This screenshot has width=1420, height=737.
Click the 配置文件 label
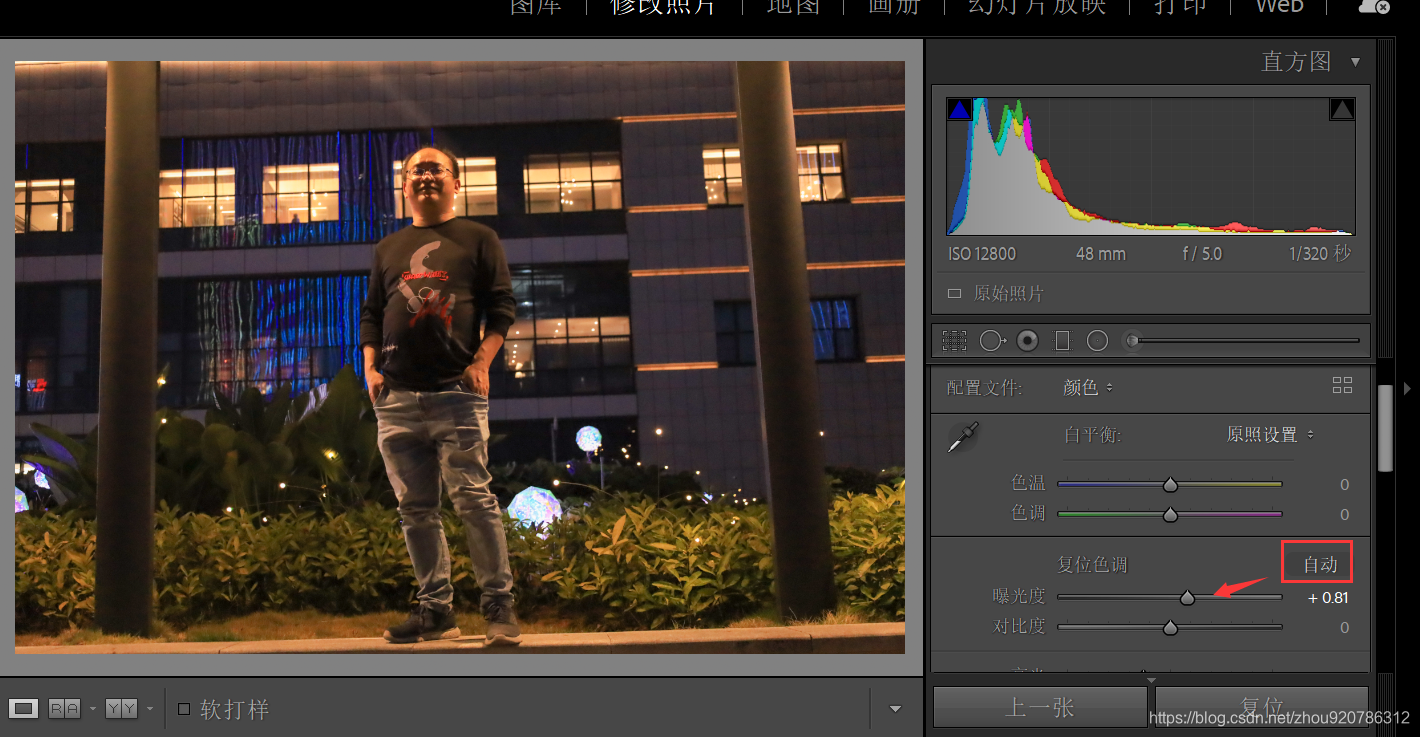(x=984, y=387)
